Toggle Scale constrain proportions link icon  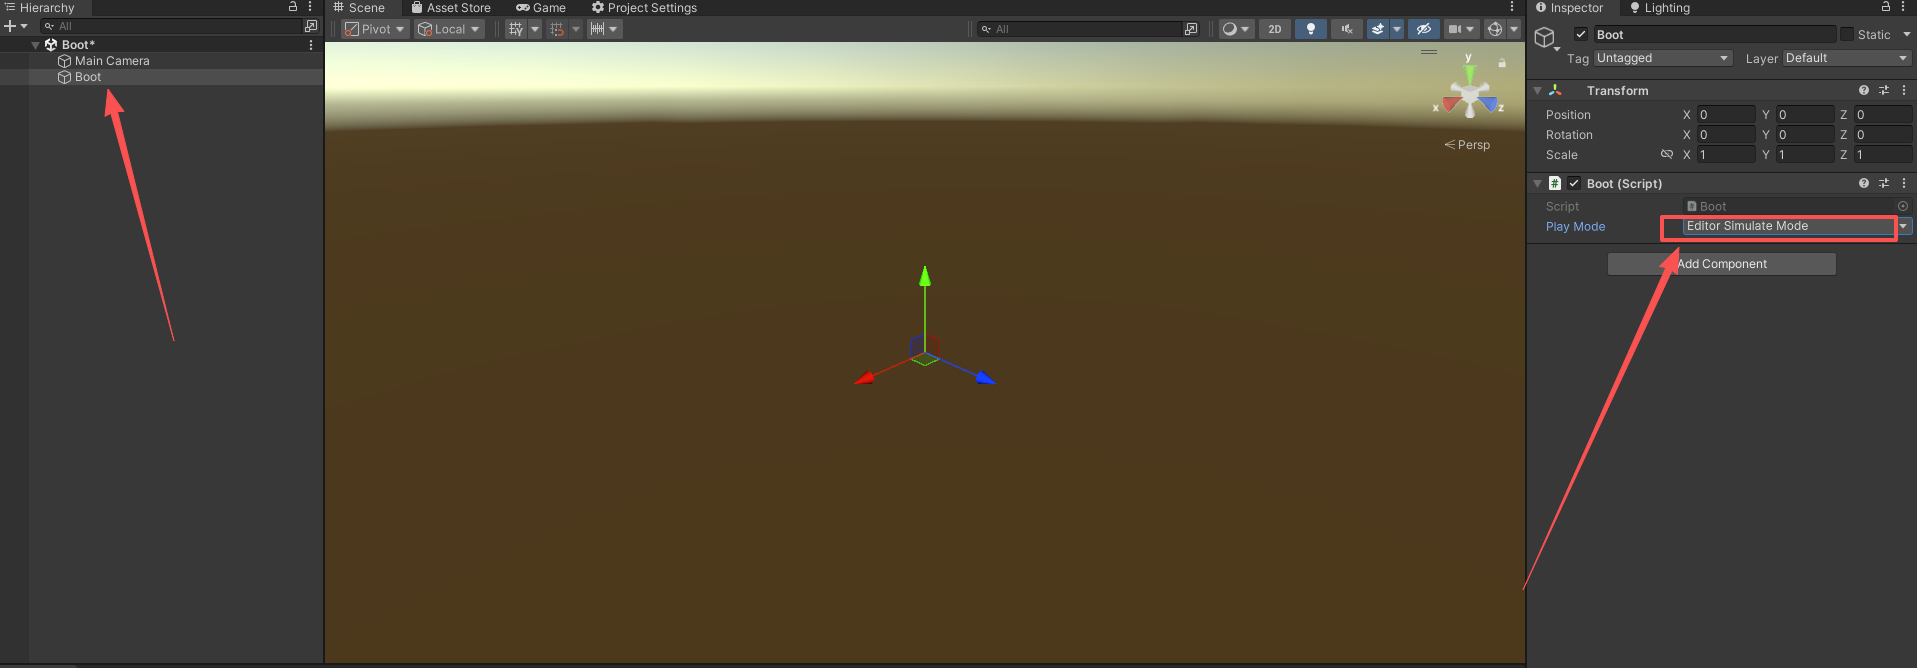point(1667,154)
